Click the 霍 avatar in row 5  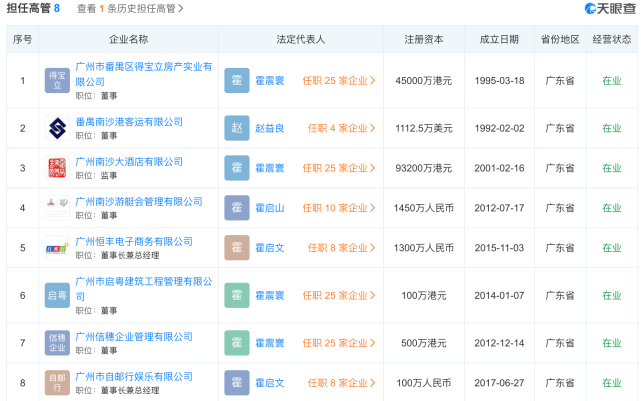tap(237, 248)
